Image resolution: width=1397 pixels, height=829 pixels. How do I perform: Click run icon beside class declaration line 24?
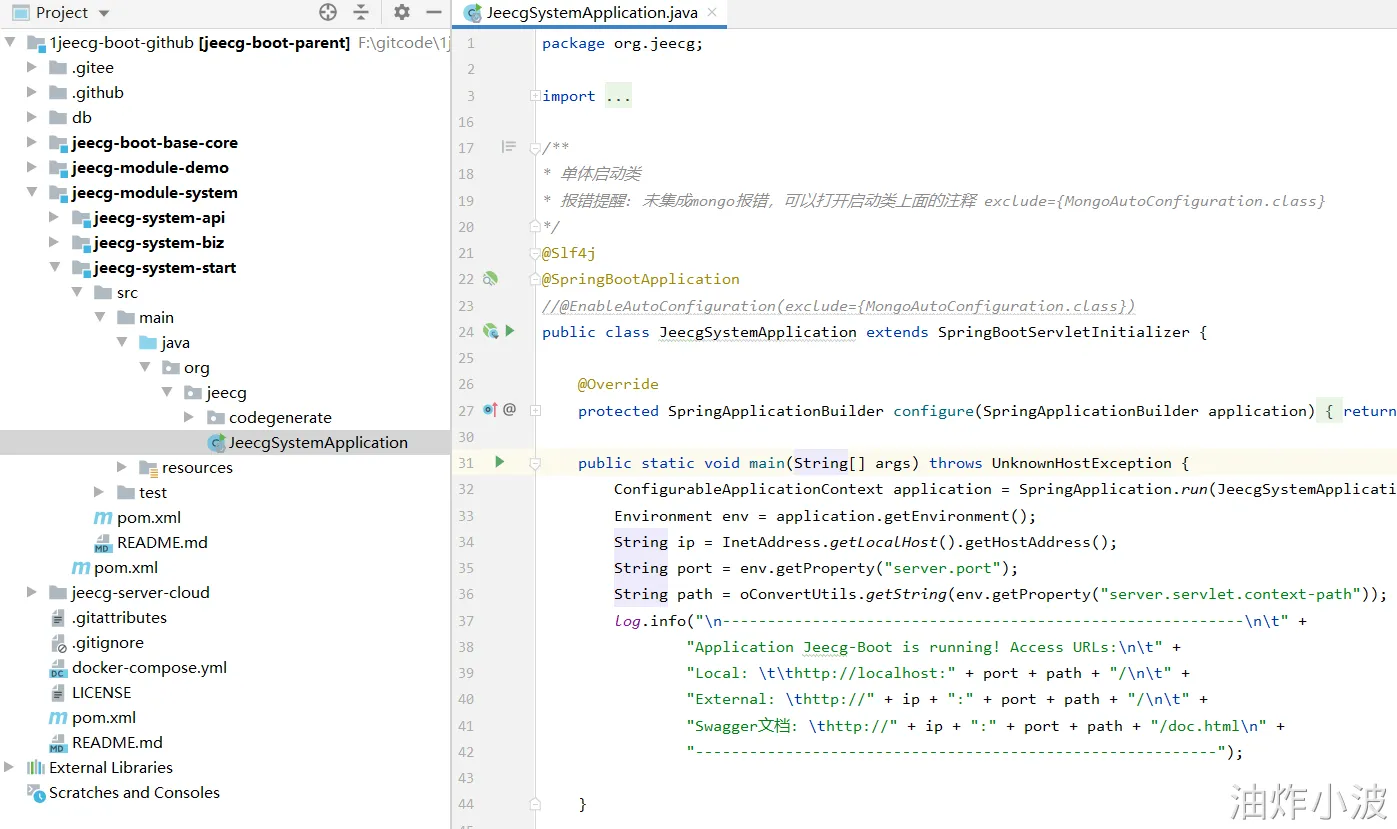510,331
